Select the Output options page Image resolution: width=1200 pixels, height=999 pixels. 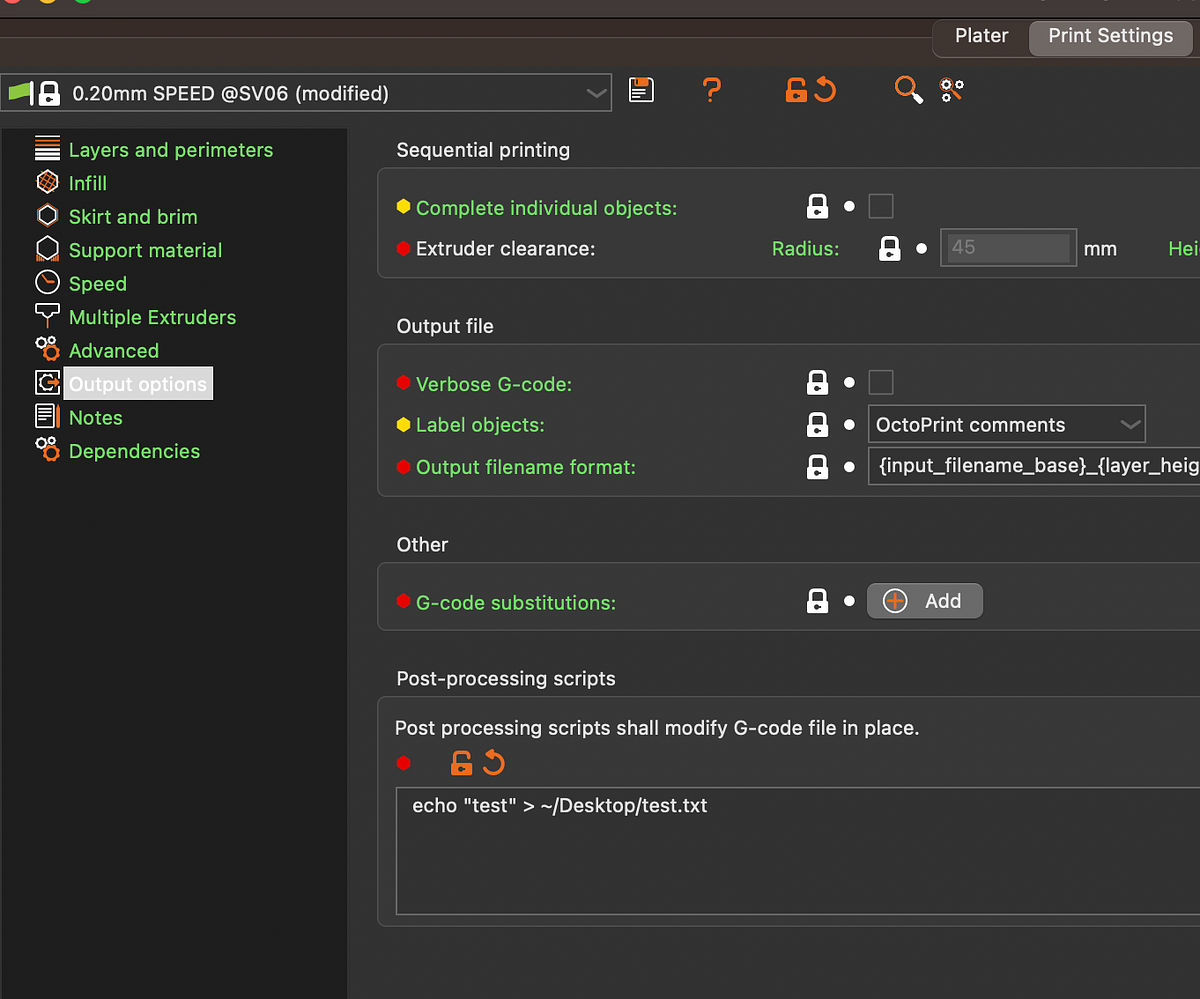138,384
